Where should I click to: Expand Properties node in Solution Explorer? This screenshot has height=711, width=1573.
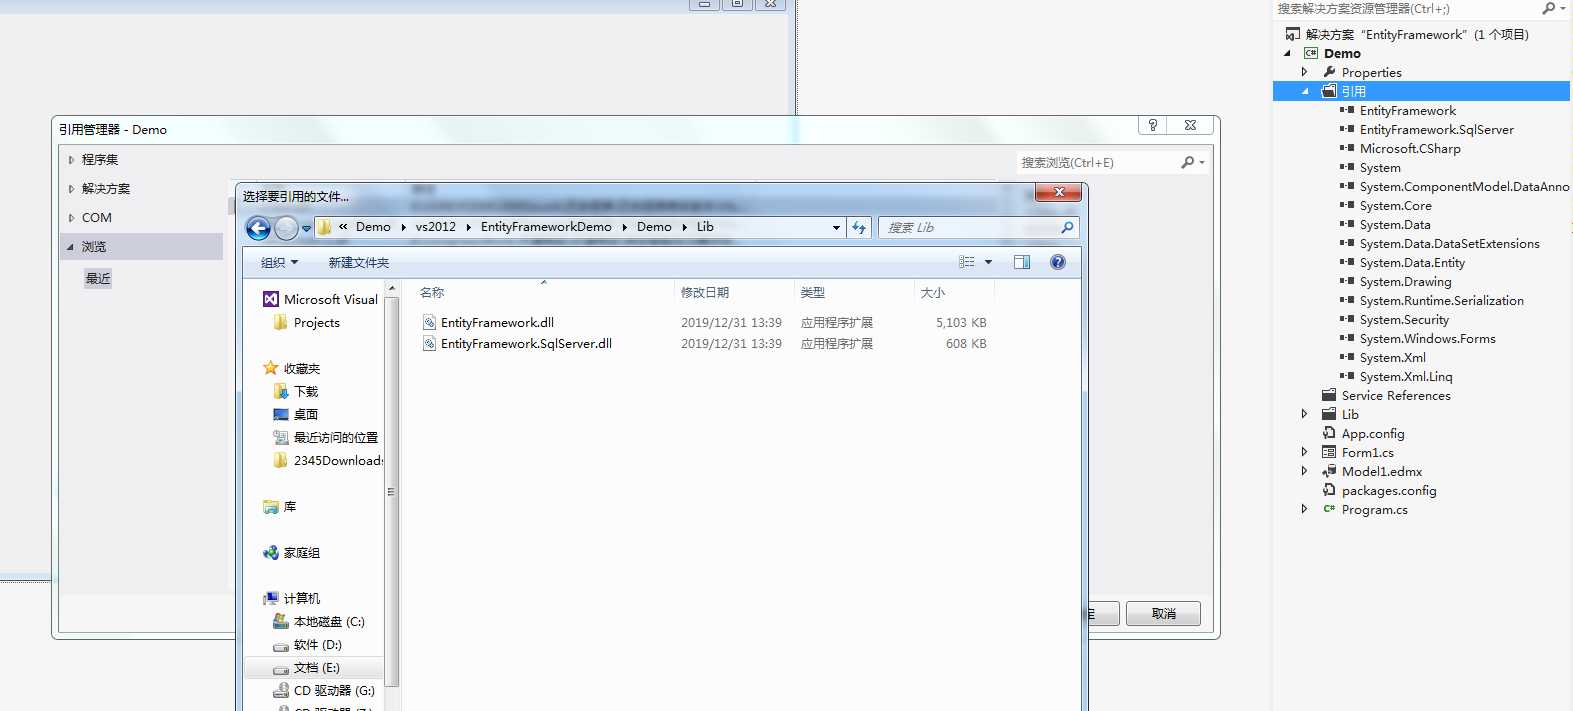tap(1304, 72)
